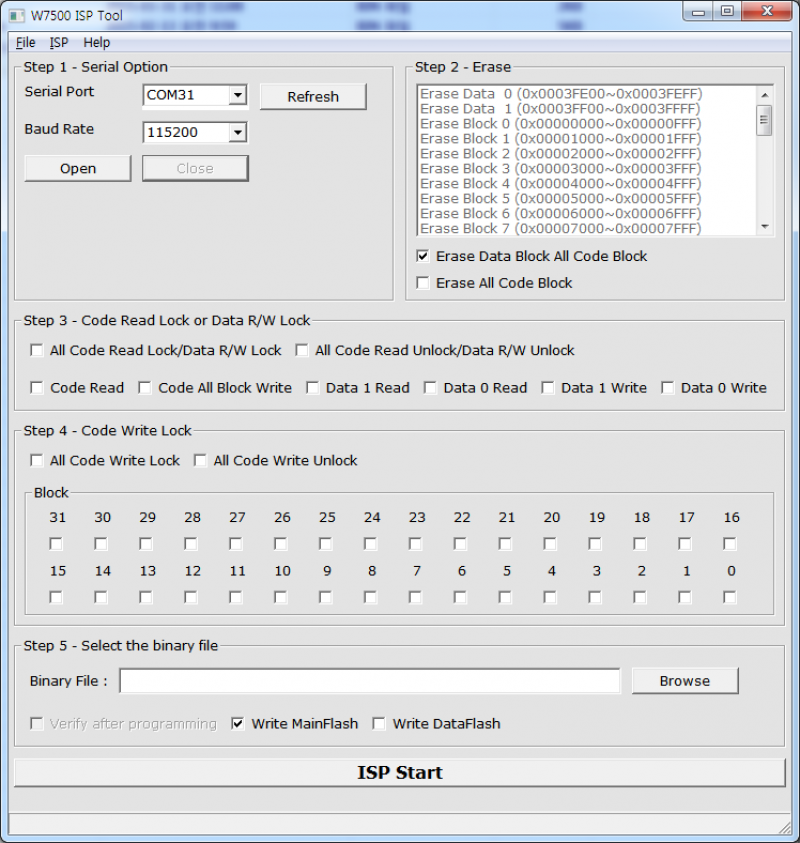
Task: Tick the Block 31 write lock checkbox
Action: tap(56, 544)
